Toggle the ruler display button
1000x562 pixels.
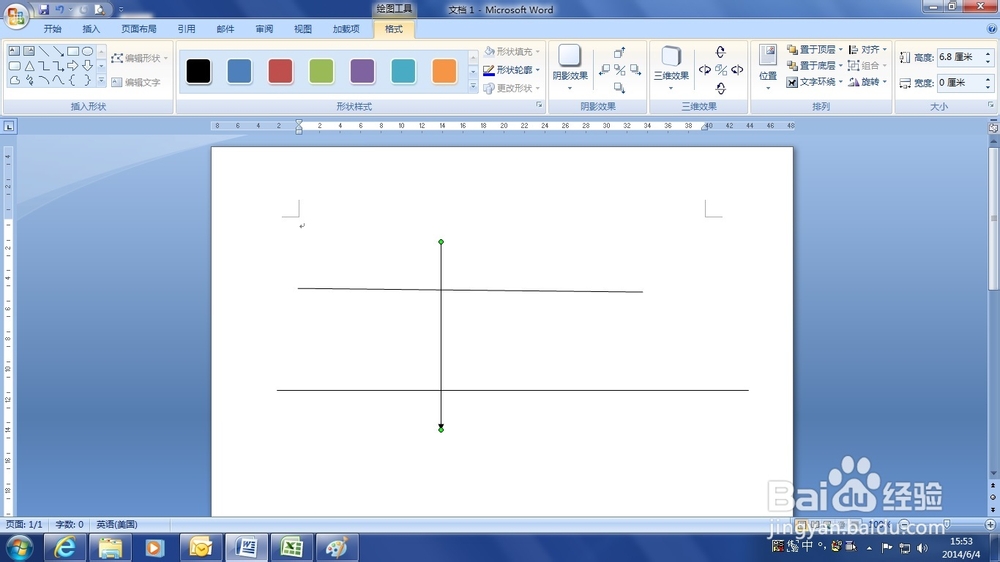point(993,127)
